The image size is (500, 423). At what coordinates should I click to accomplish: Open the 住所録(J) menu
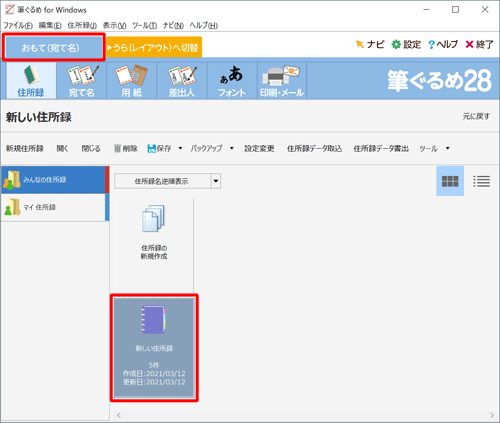(x=82, y=25)
